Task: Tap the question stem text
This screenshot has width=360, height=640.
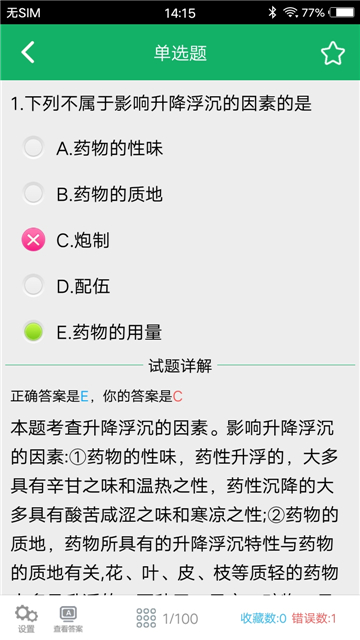Action: coord(161,104)
